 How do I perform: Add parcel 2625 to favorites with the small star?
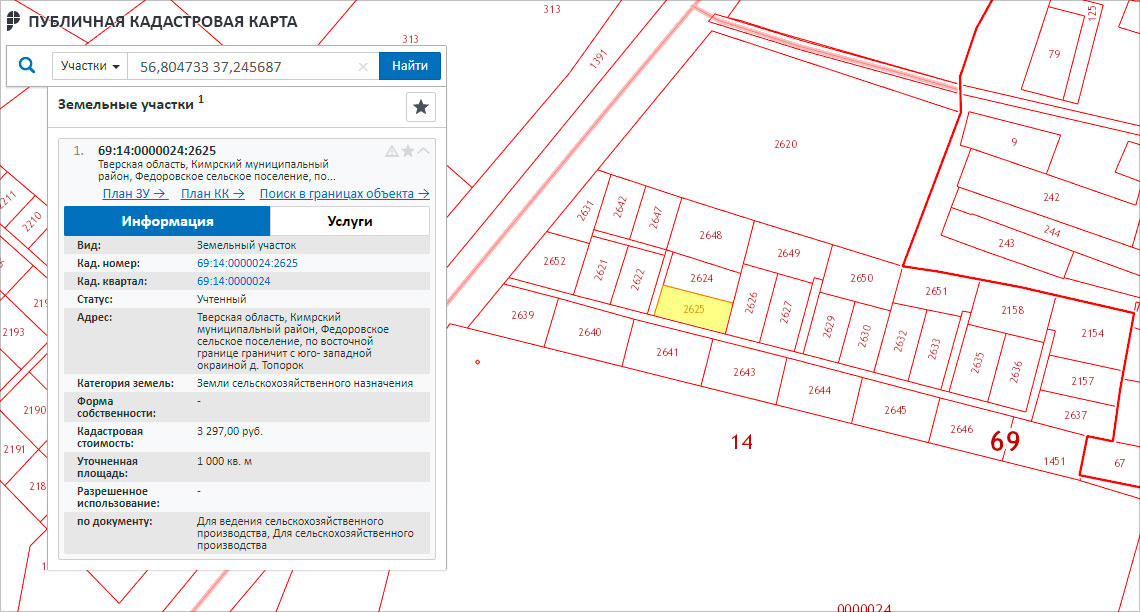click(408, 151)
